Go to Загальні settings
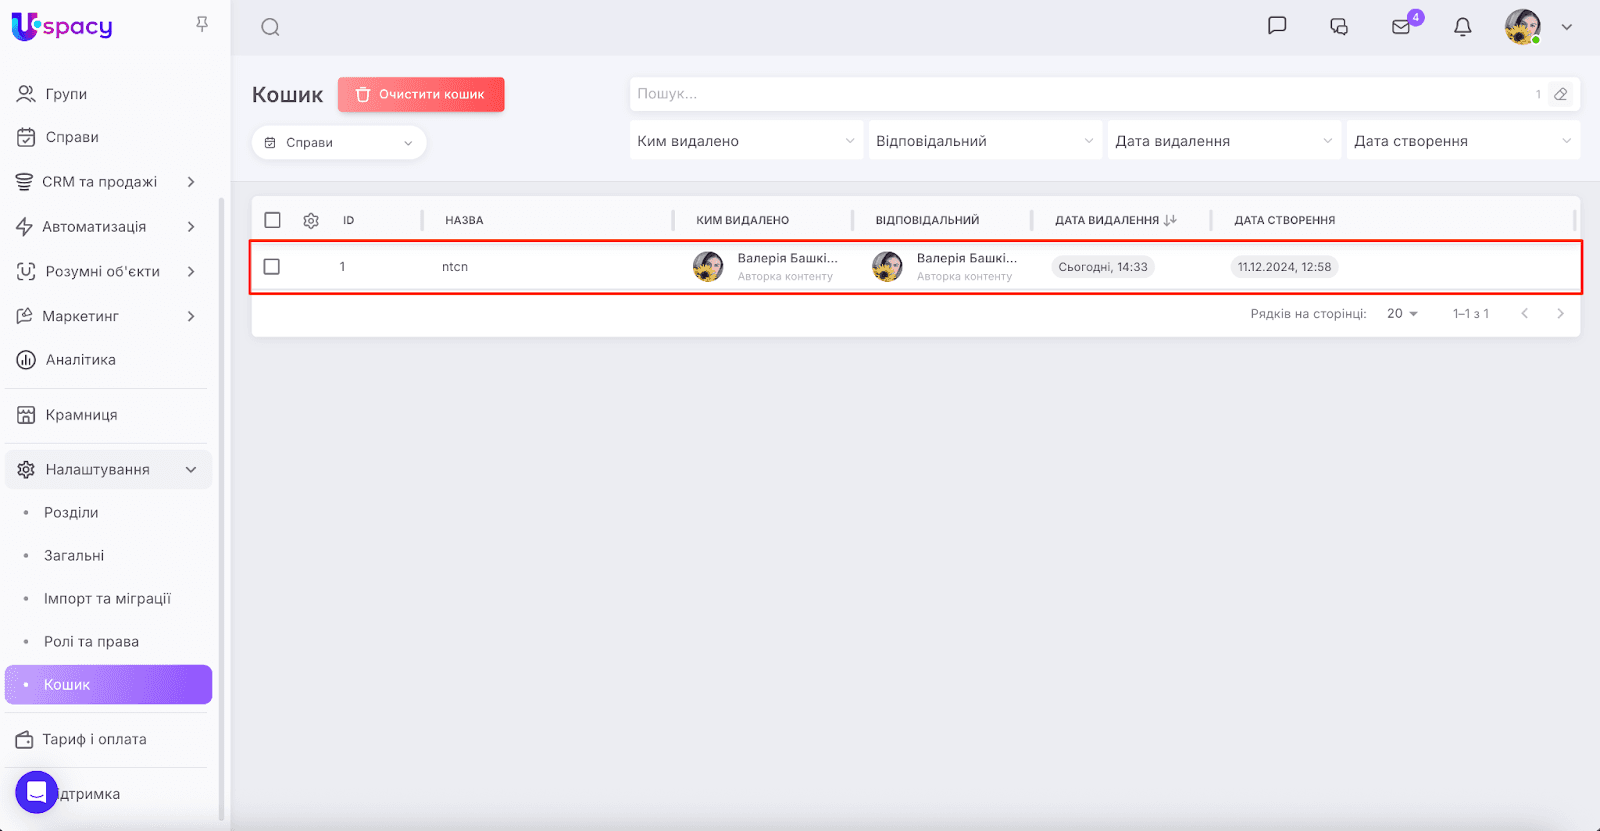 [x=74, y=556]
